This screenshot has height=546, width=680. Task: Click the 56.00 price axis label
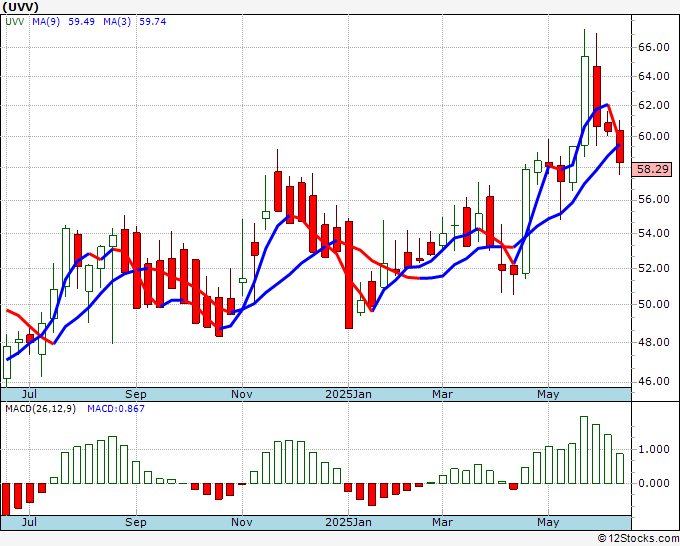point(653,199)
